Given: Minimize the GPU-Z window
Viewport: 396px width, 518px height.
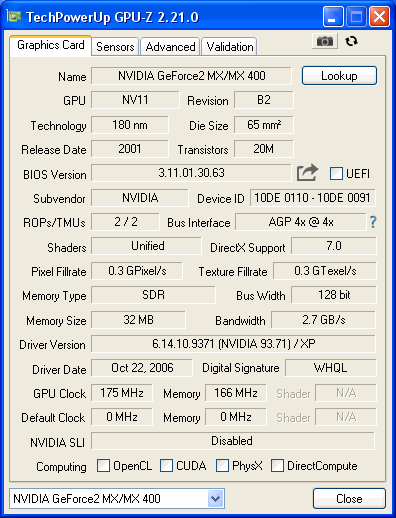Looking at the screenshot, I should pos(332,17).
